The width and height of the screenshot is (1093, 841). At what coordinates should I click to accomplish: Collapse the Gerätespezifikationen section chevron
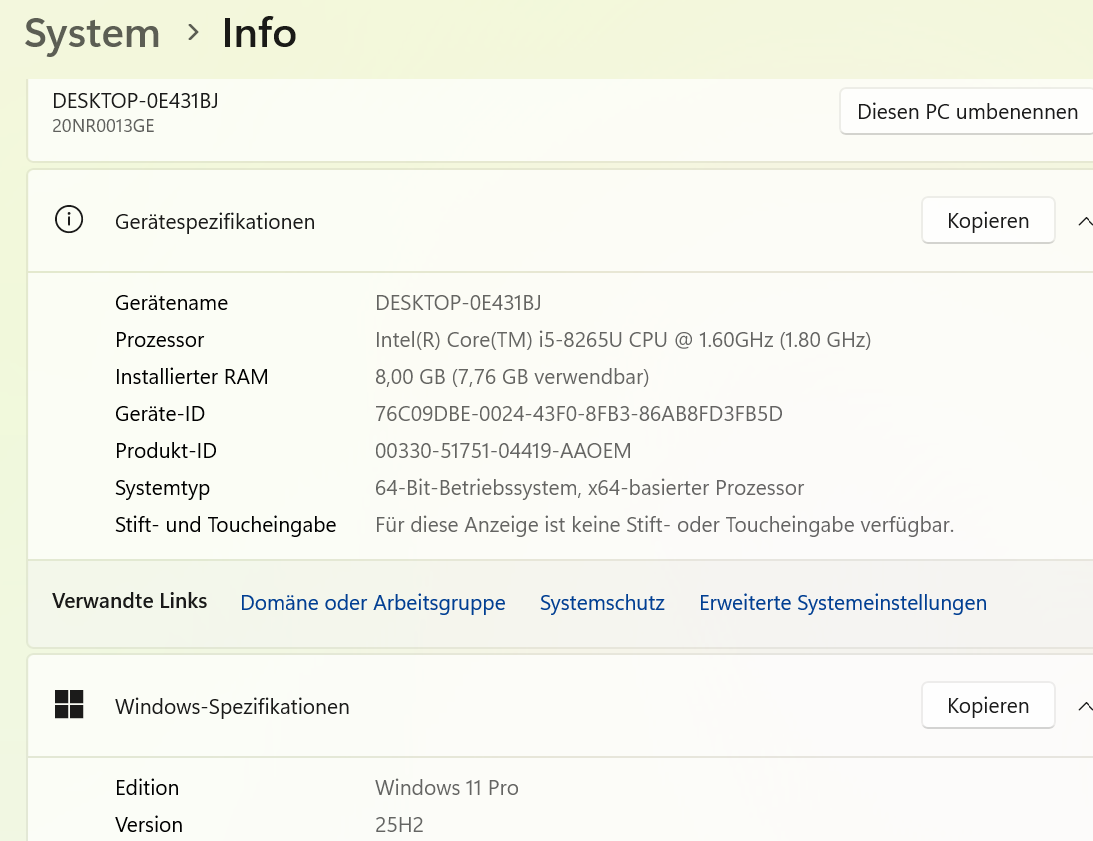[x=1085, y=221]
